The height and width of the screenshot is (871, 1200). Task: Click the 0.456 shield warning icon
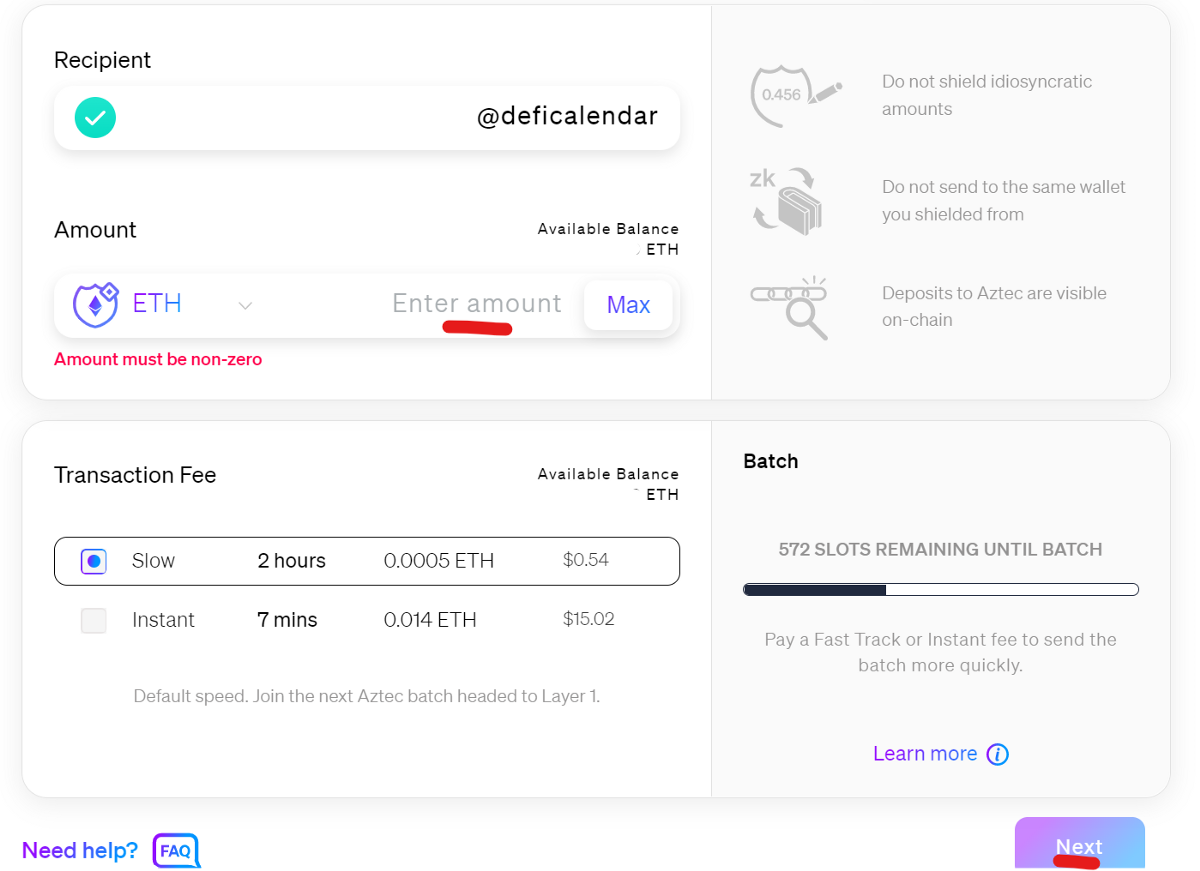tap(790, 95)
